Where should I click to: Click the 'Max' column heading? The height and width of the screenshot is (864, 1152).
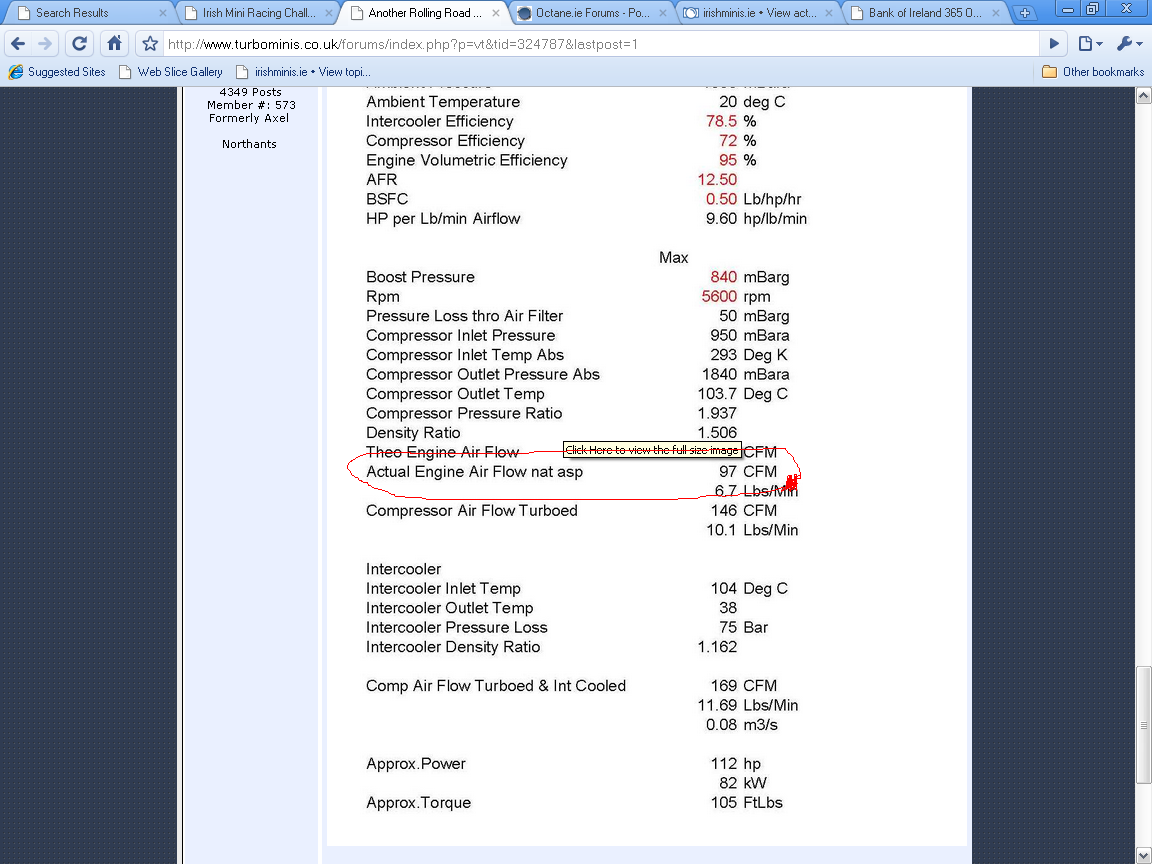674,258
